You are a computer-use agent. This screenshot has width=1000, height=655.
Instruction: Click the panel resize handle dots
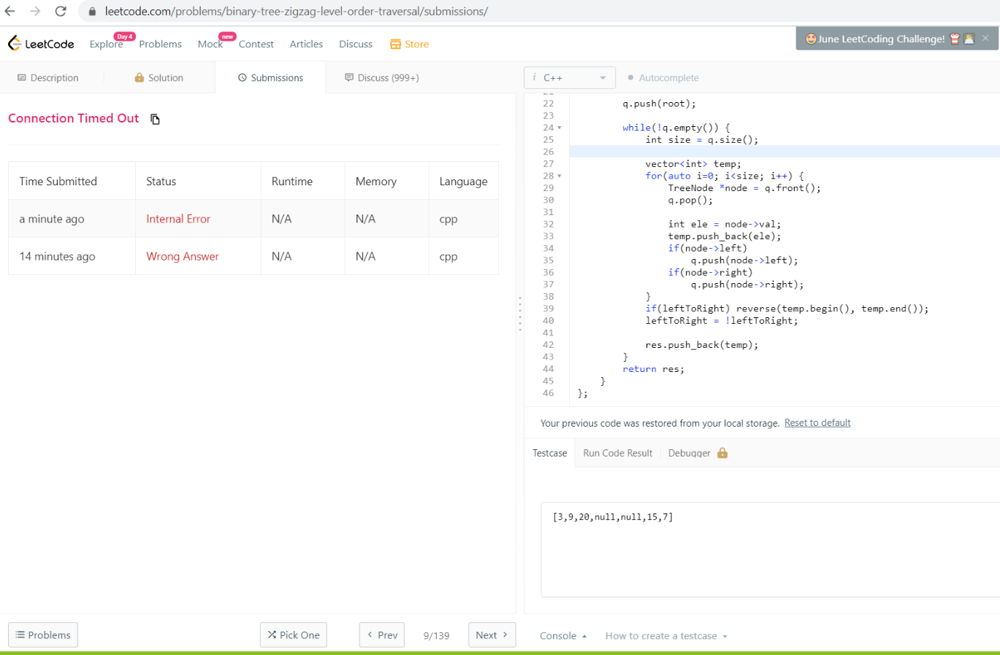(520, 313)
